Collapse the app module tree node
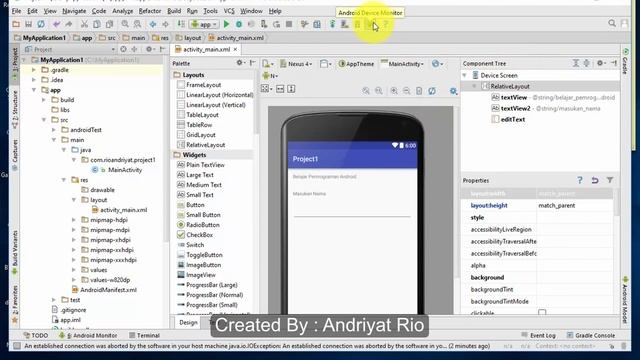This screenshot has width=640, height=360. pos(34,90)
